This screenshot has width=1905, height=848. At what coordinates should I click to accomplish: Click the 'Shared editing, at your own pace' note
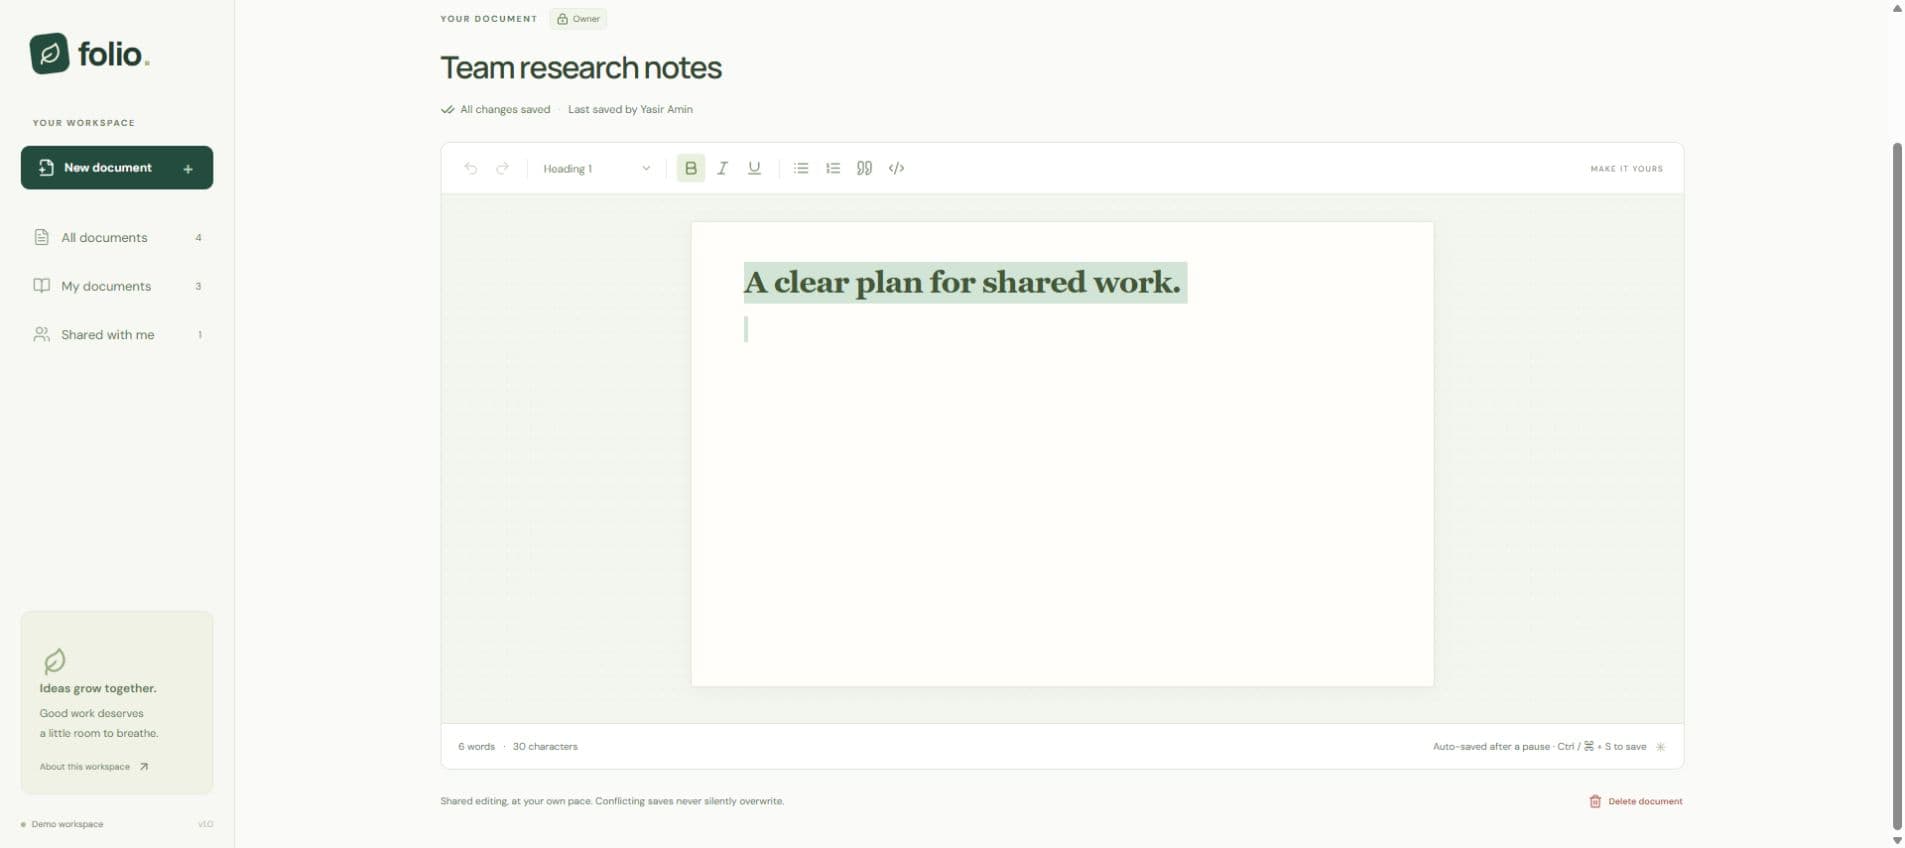612,801
